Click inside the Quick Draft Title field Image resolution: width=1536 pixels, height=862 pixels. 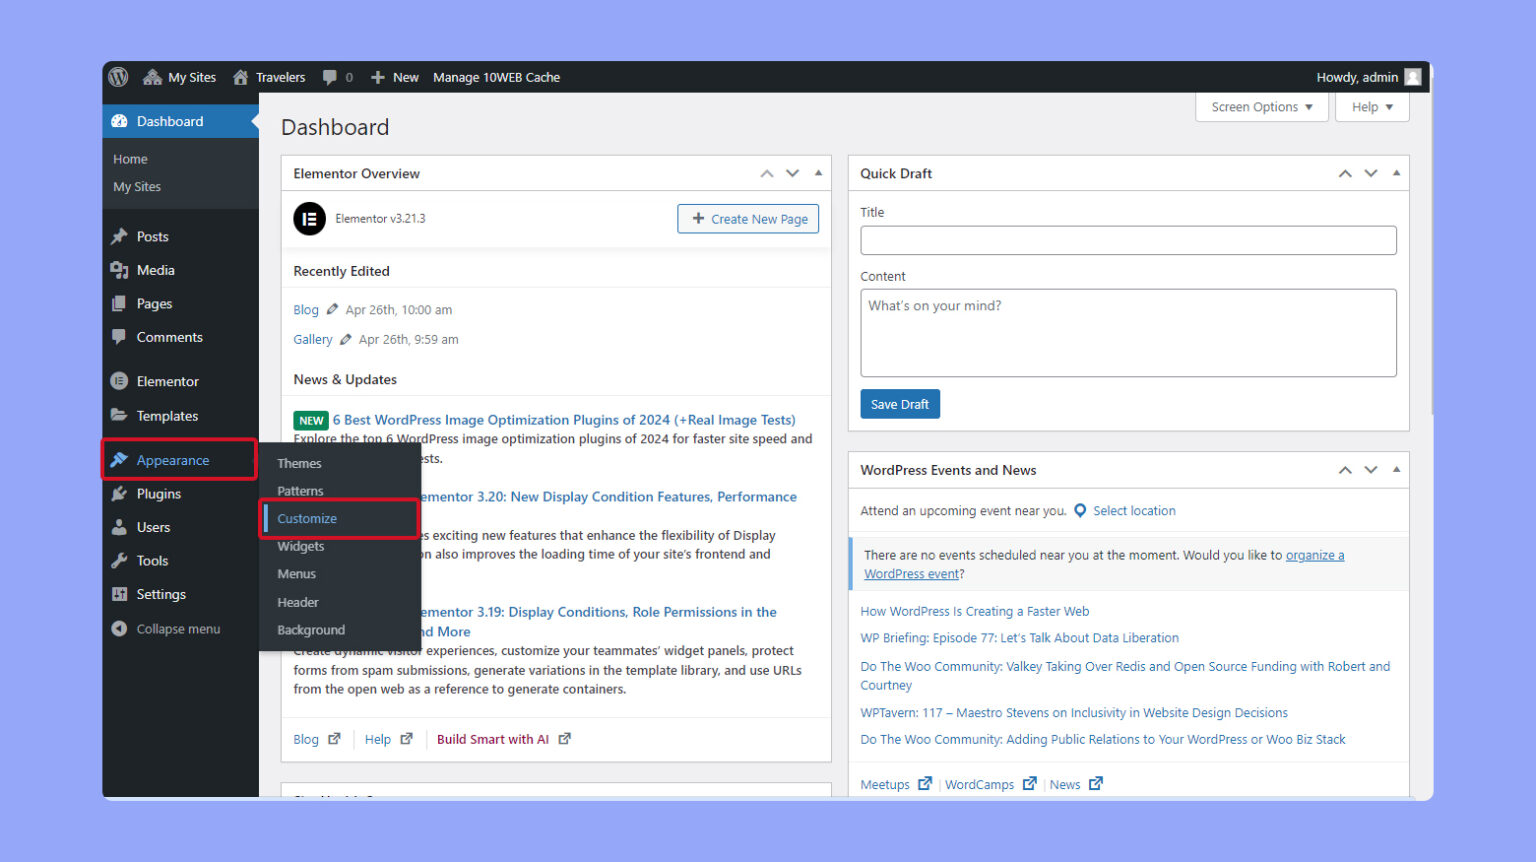click(1128, 240)
